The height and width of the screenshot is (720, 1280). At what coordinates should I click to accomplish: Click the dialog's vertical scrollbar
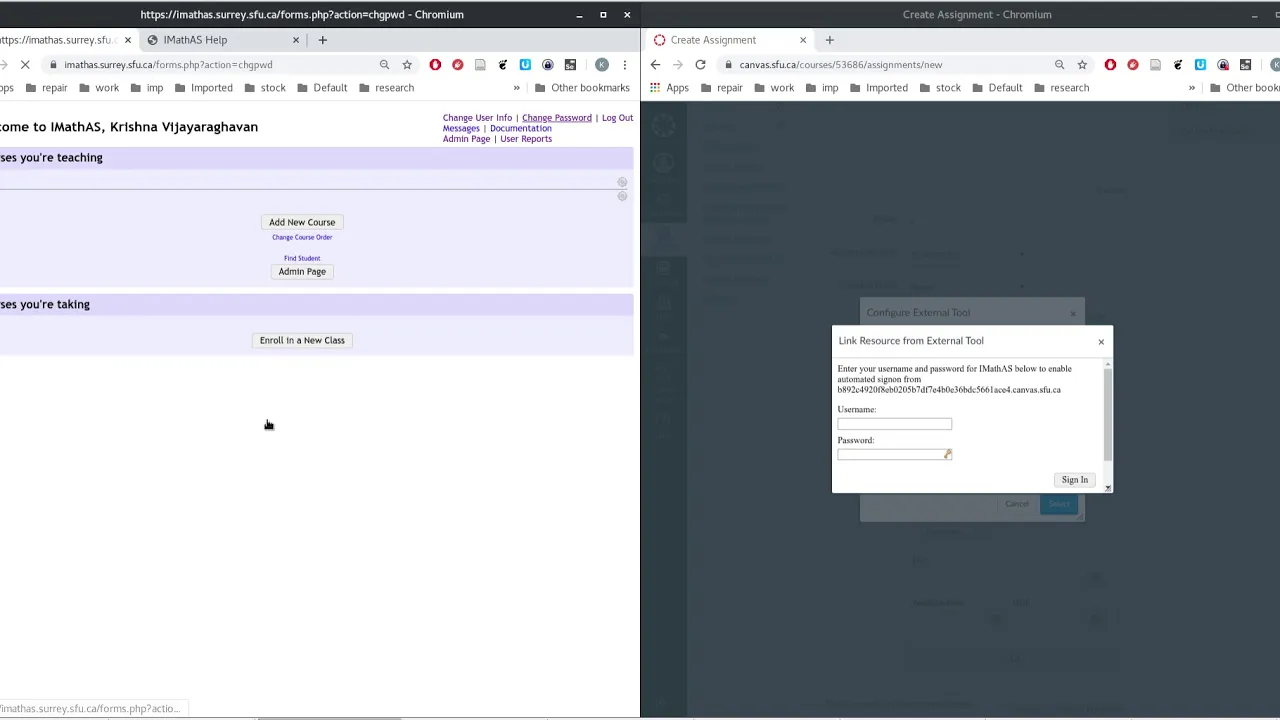[1108, 415]
